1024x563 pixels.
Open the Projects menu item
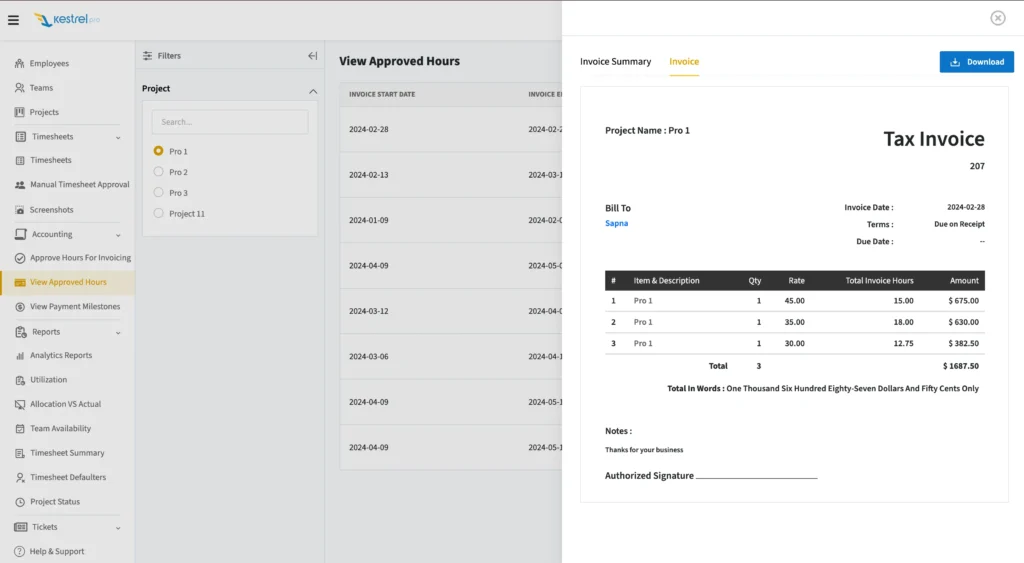(x=44, y=112)
